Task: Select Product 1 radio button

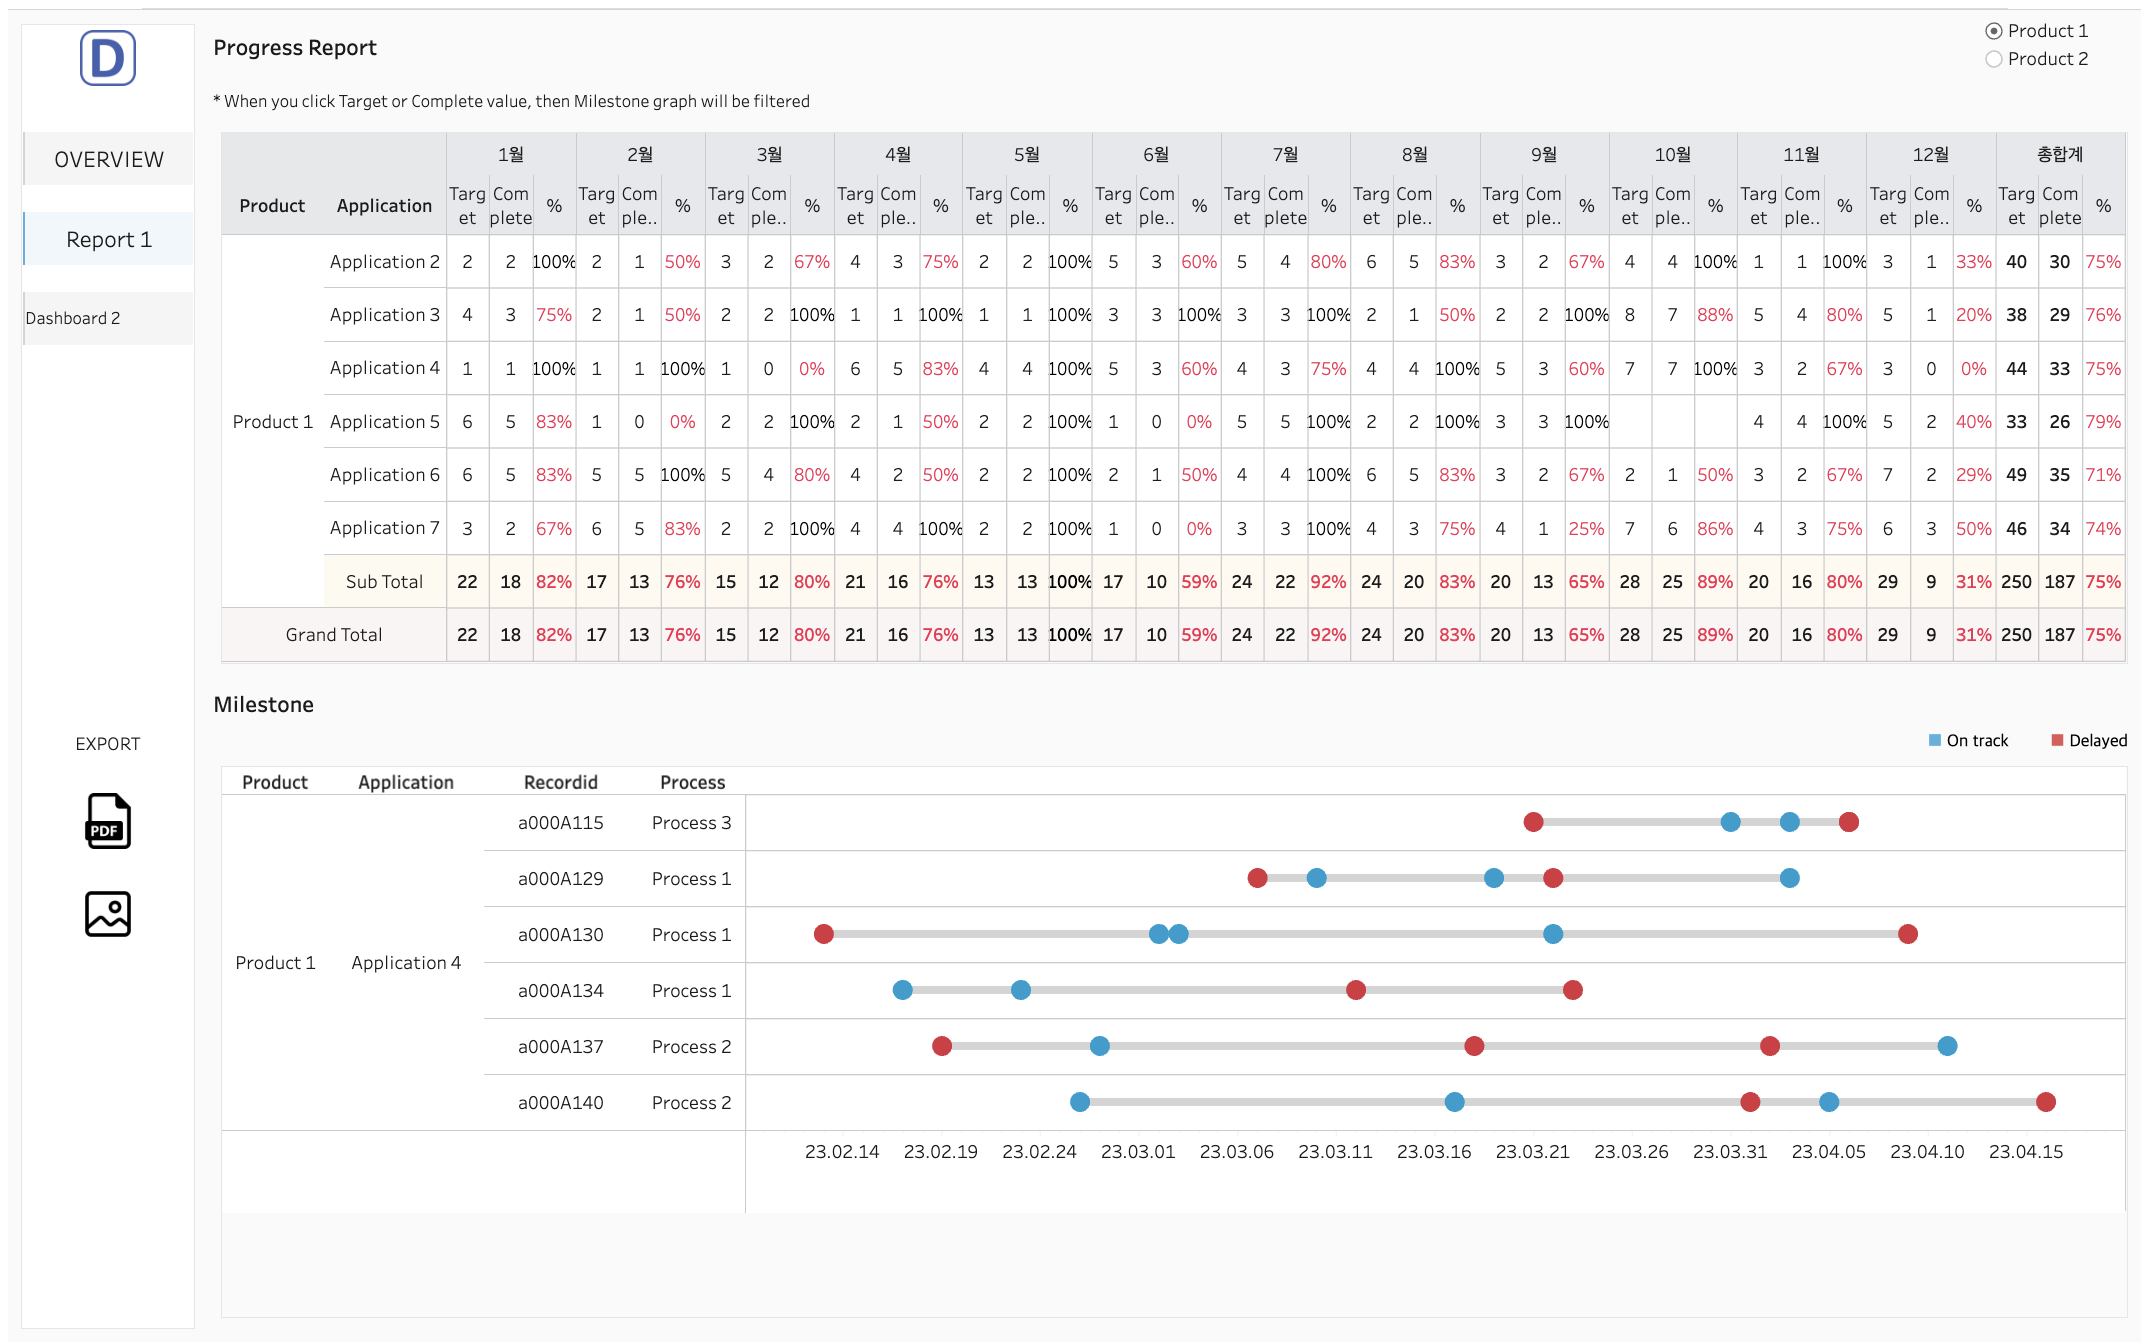Action: point(1994,31)
